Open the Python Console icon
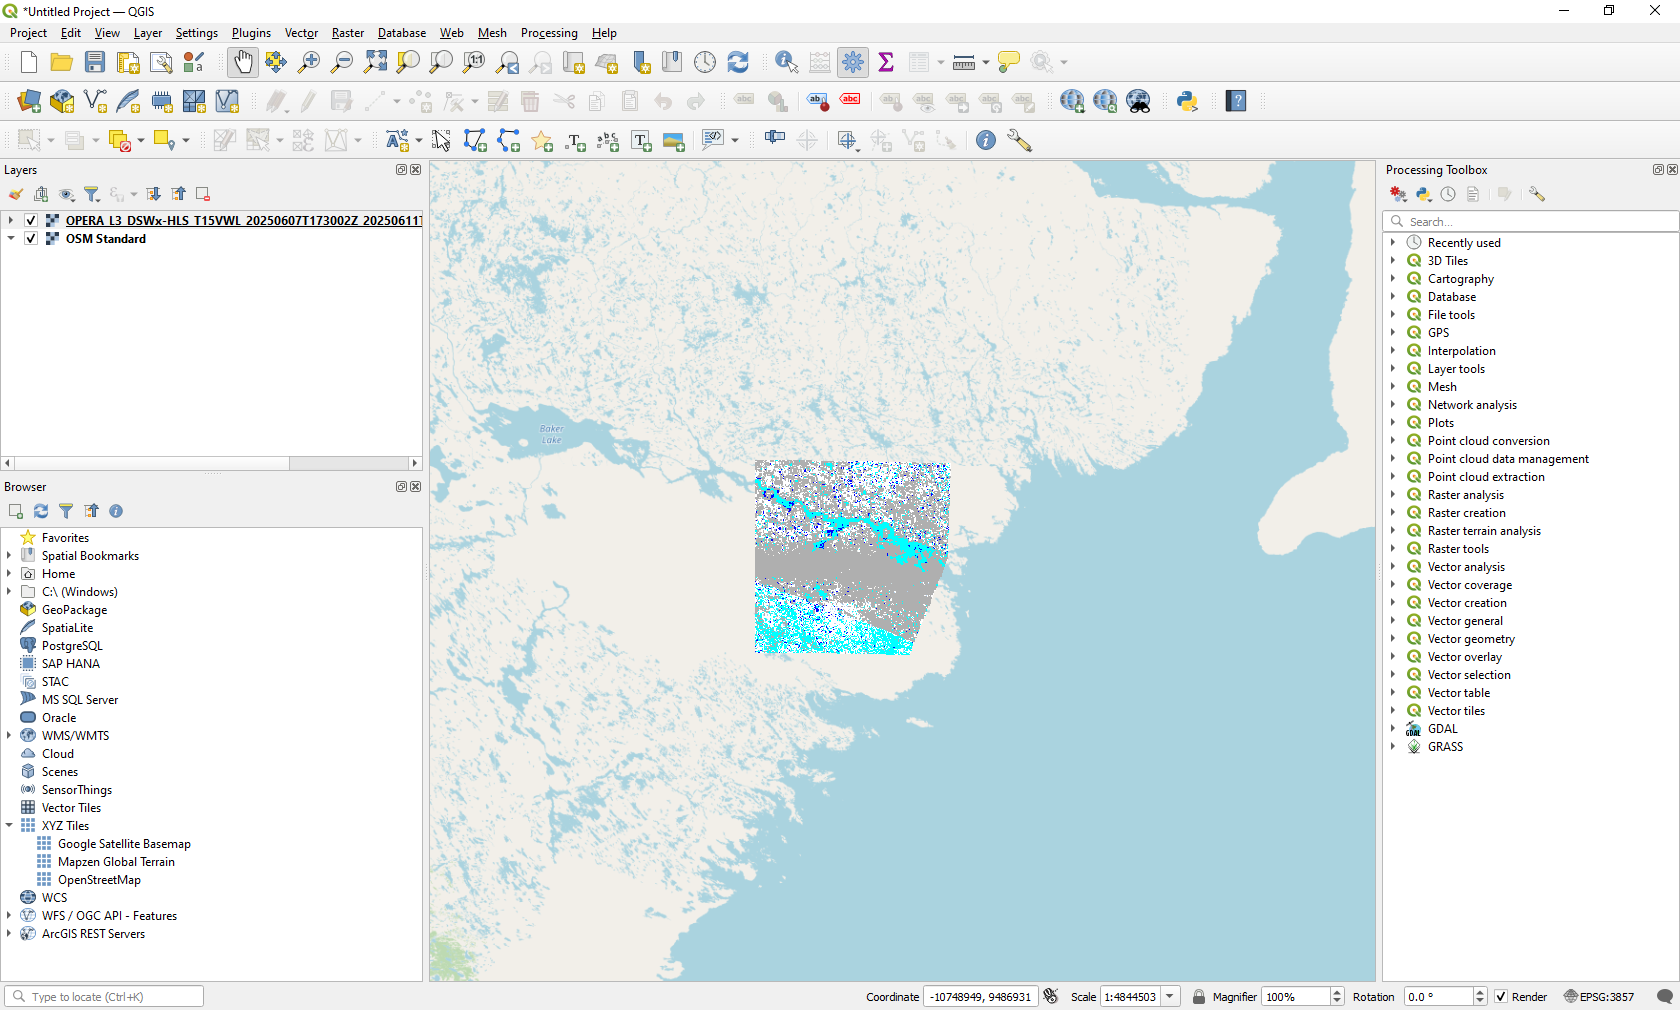 [1187, 101]
